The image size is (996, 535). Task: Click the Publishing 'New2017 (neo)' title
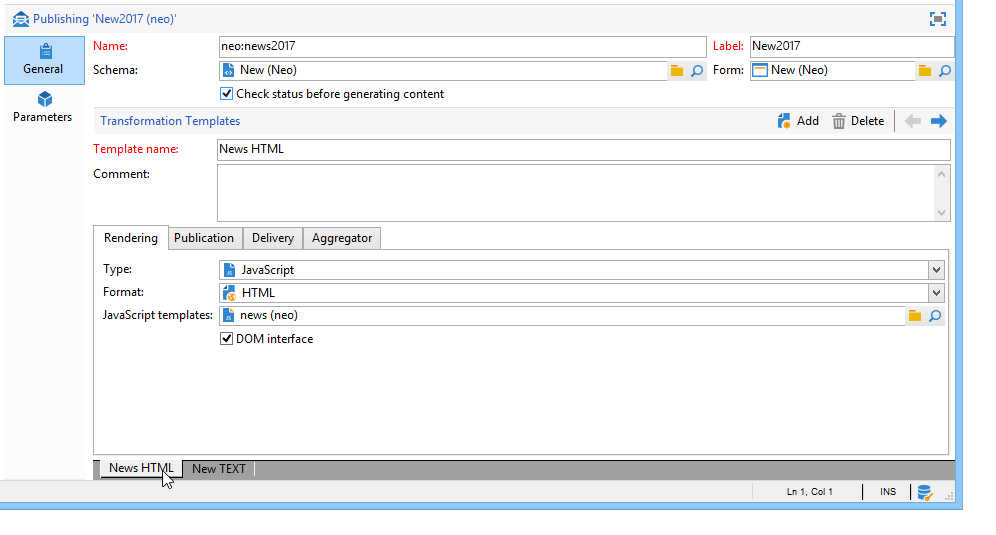tap(105, 19)
